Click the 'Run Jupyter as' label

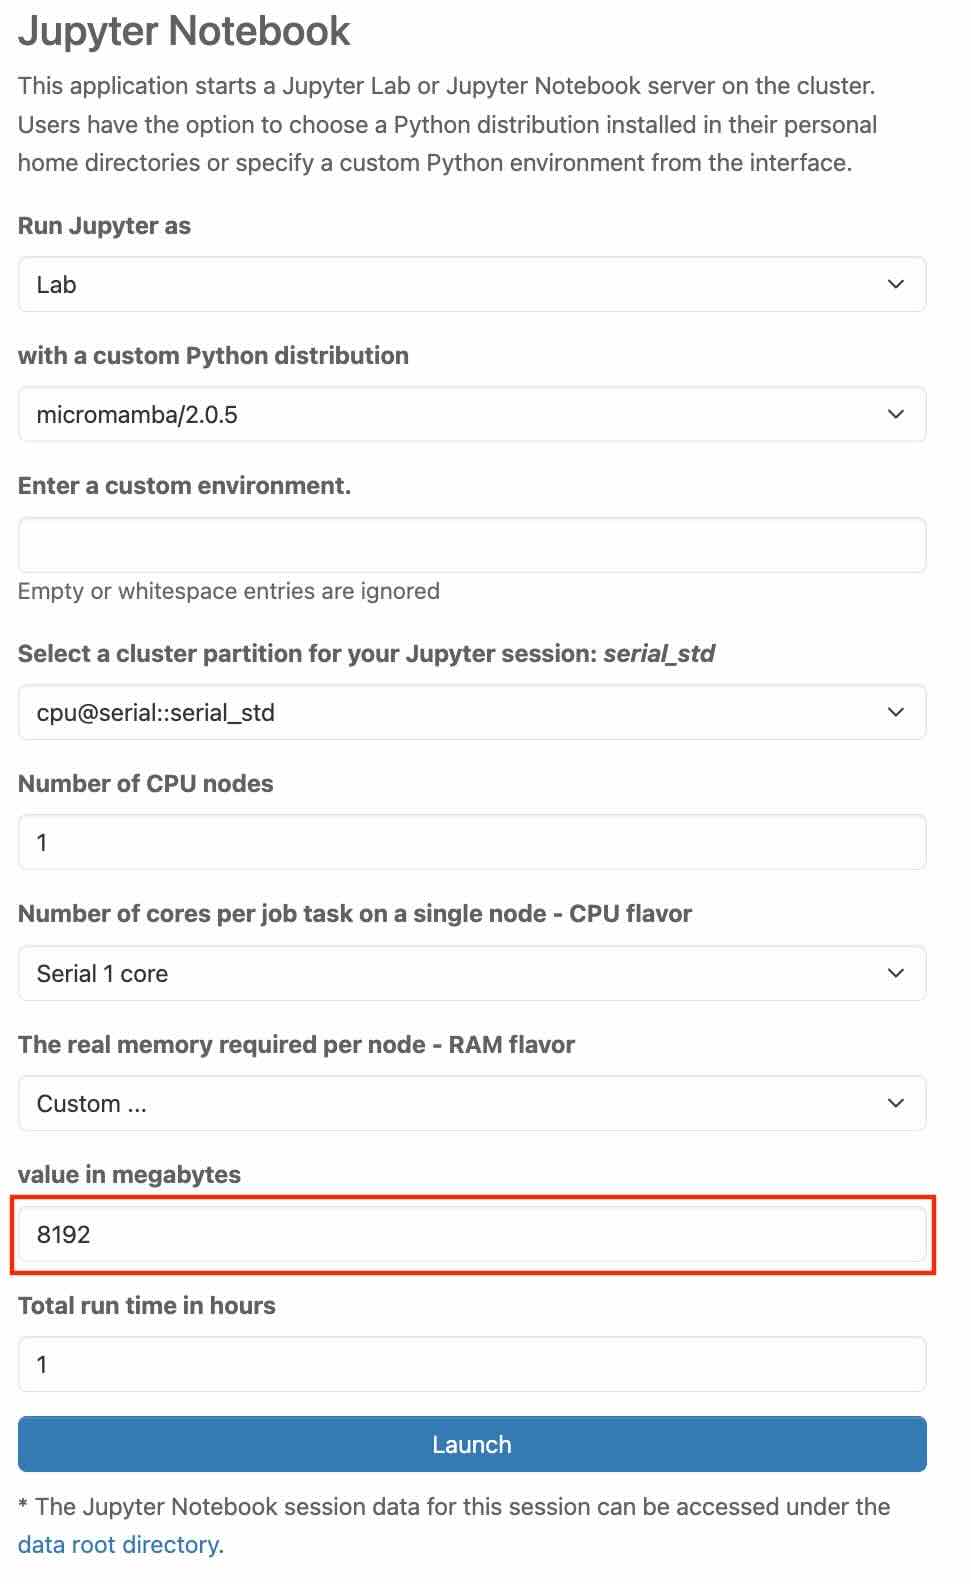point(104,226)
